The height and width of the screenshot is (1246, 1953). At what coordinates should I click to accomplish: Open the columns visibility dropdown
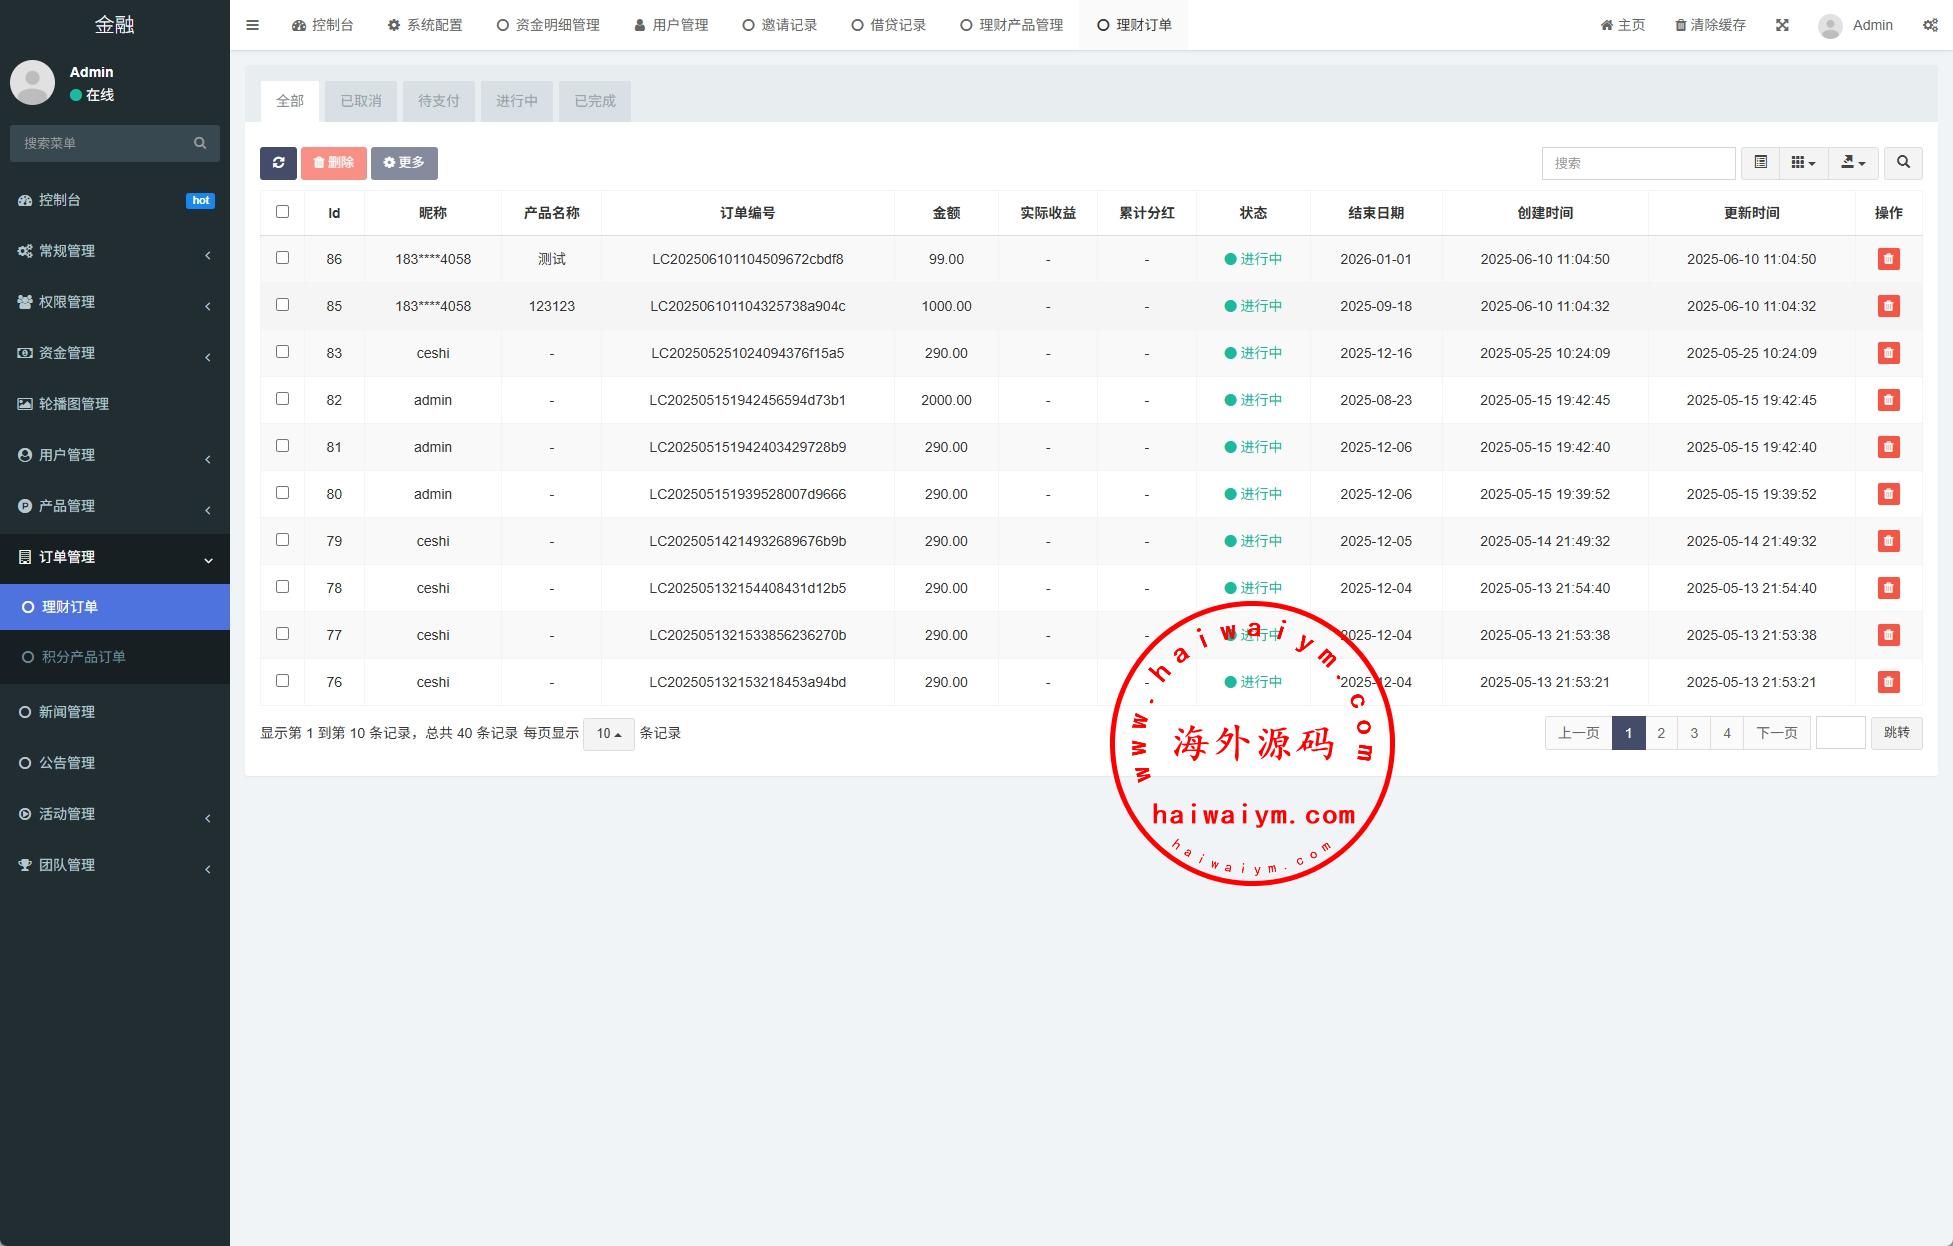(x=1803, y=163)
